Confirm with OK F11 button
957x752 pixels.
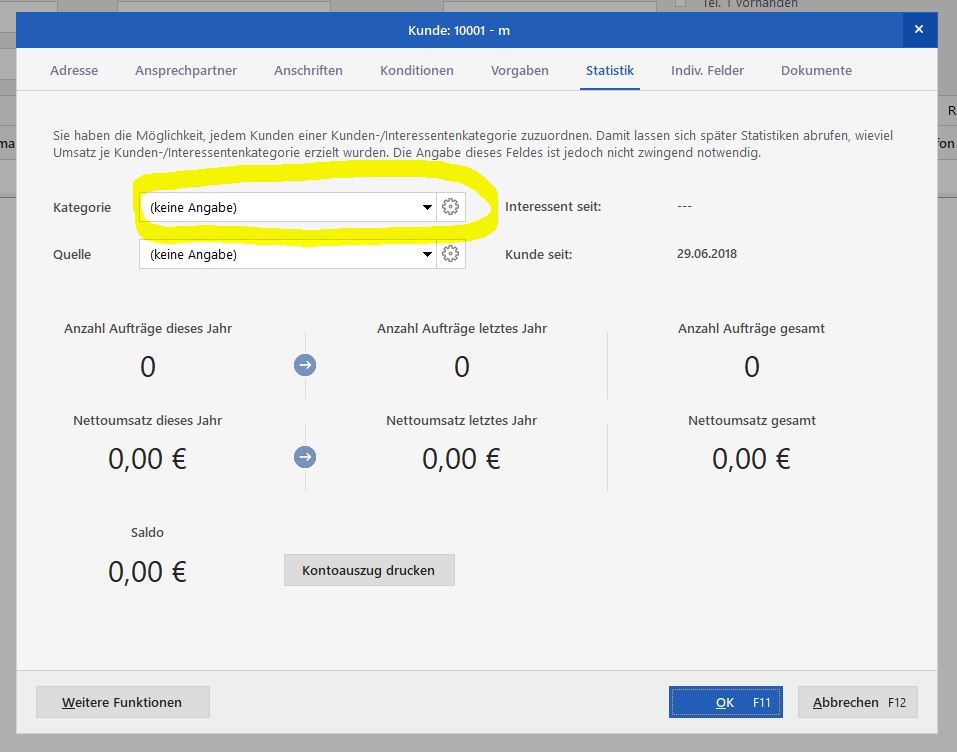726,702
